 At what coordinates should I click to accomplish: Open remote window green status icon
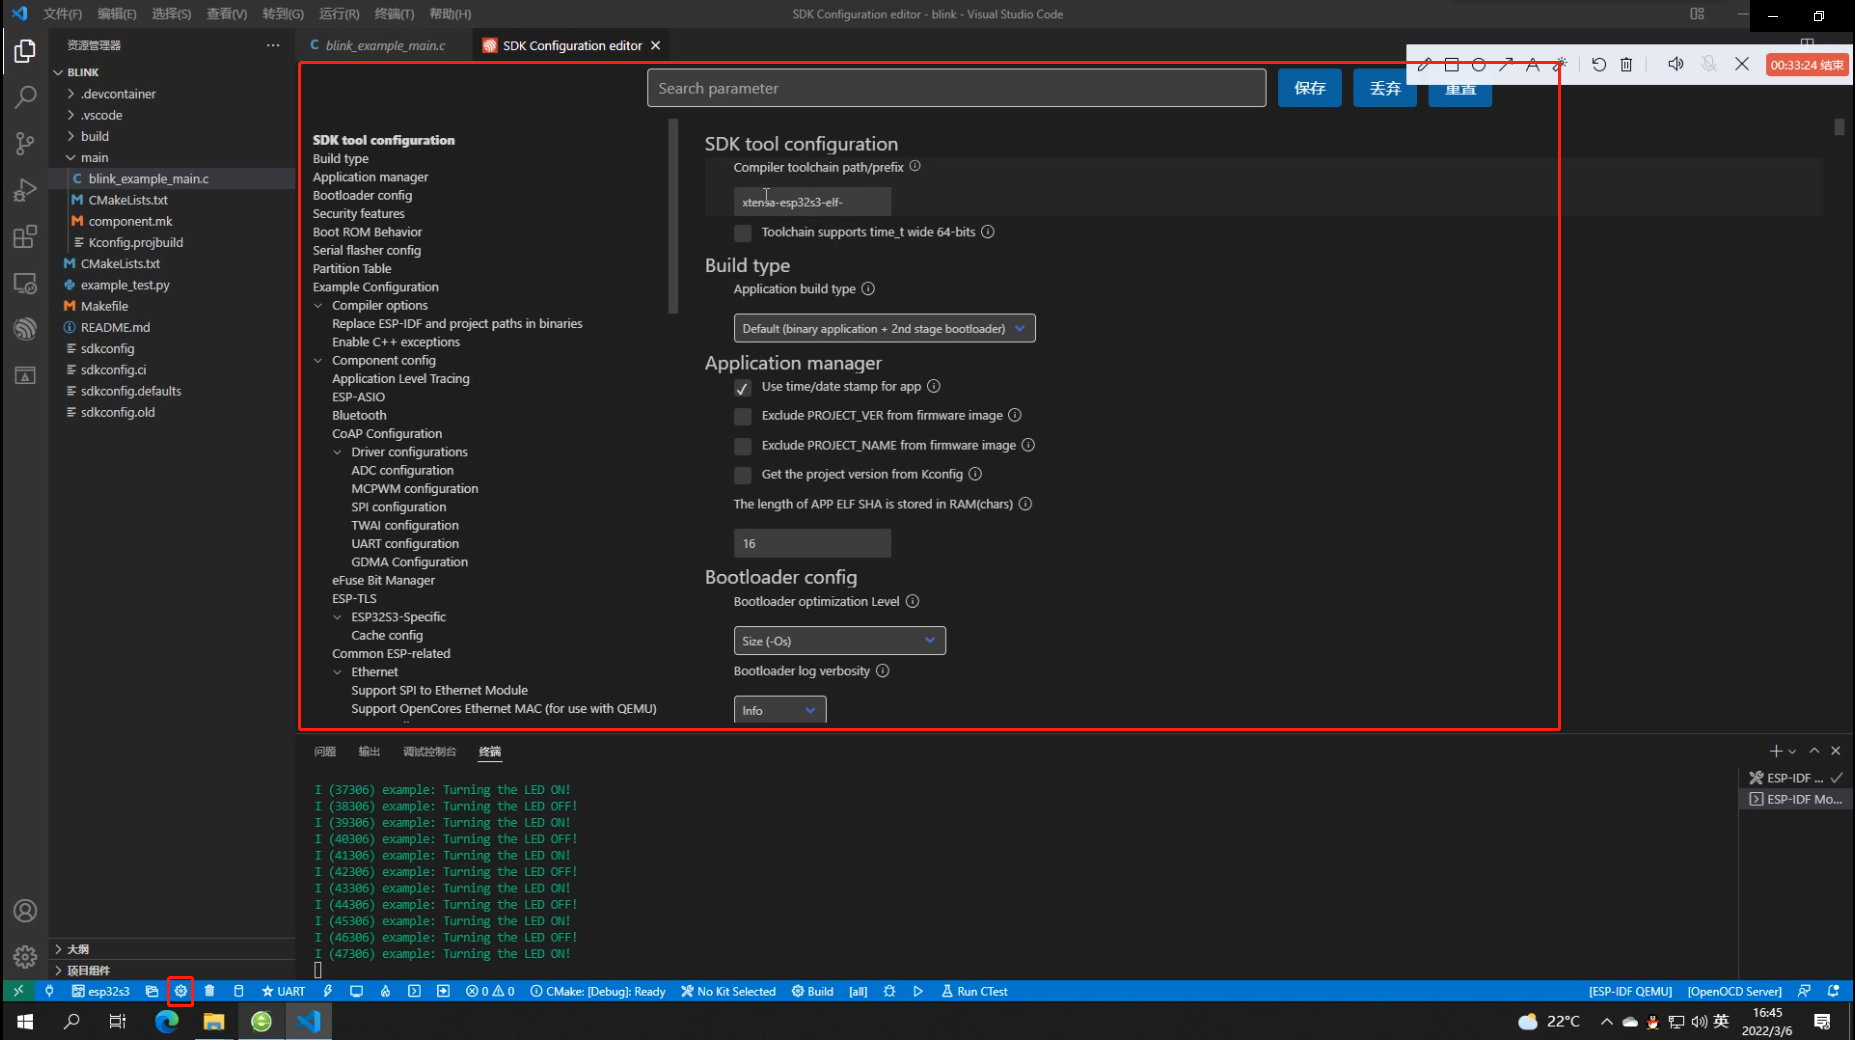[x=18, y=991]
